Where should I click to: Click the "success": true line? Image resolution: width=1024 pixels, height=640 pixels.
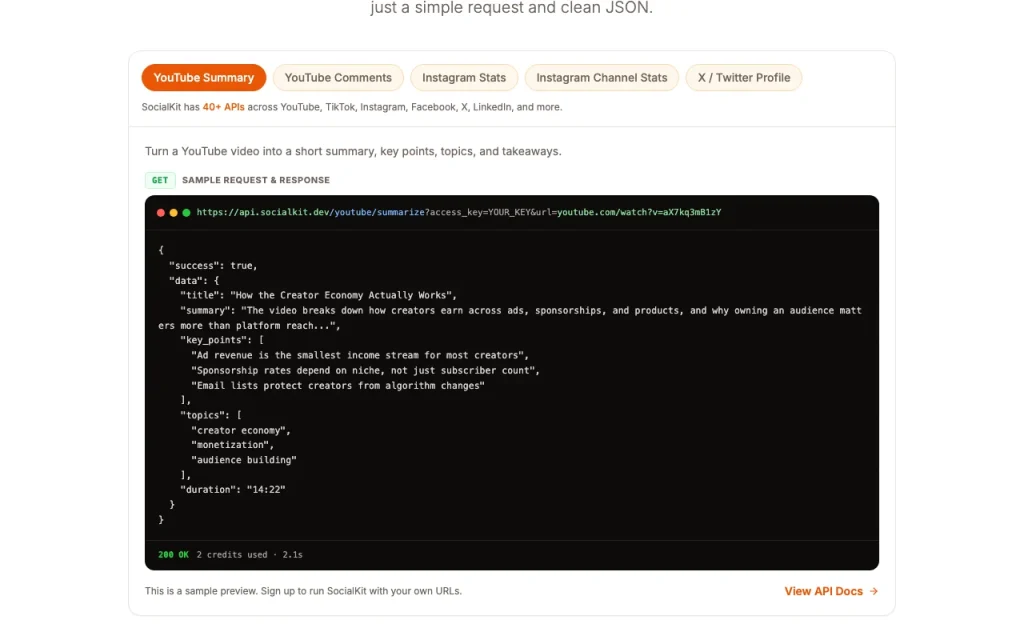(x=213, y=266)
